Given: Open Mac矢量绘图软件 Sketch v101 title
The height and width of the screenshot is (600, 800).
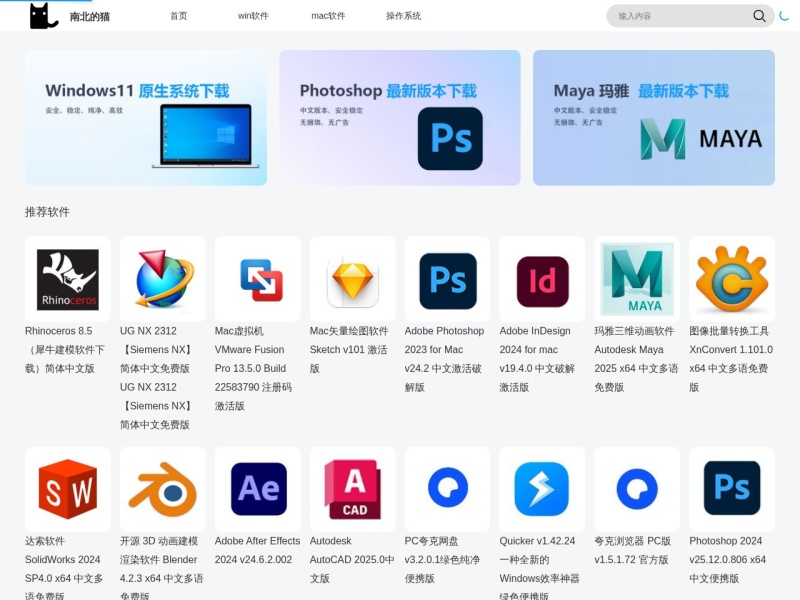Looking at the screenshot, I should pyautogui.click(x=349, y=349).
